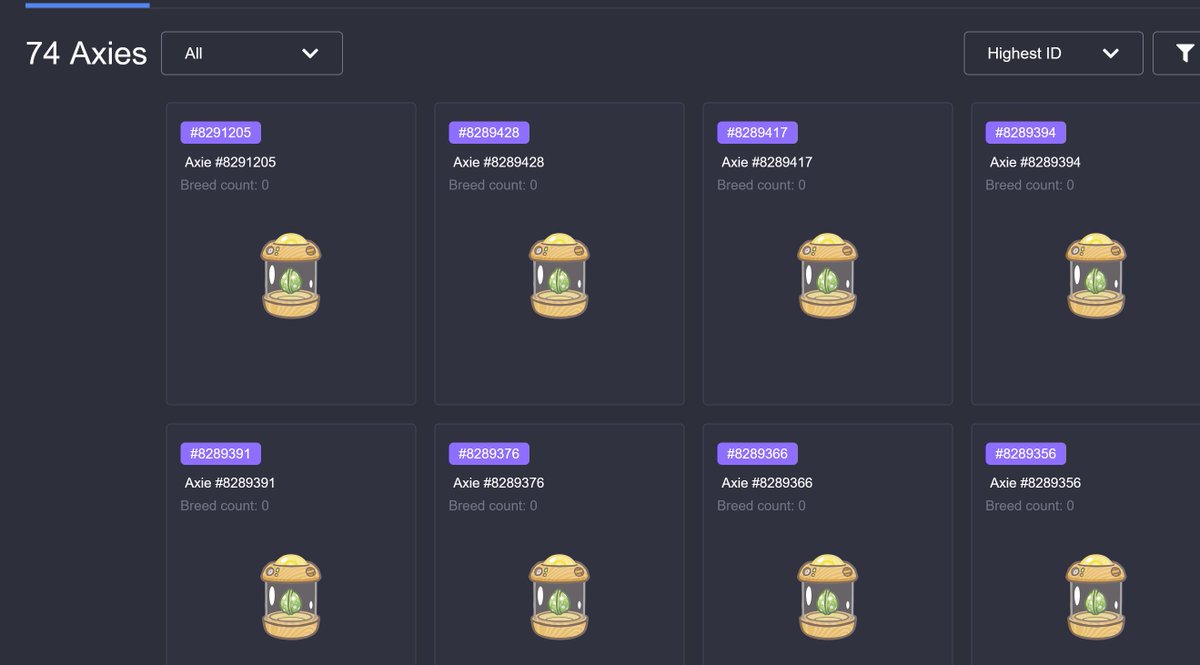1200x665 pixels.
Task: Click the highlighted active tab underline
Action: click(87, 4)
